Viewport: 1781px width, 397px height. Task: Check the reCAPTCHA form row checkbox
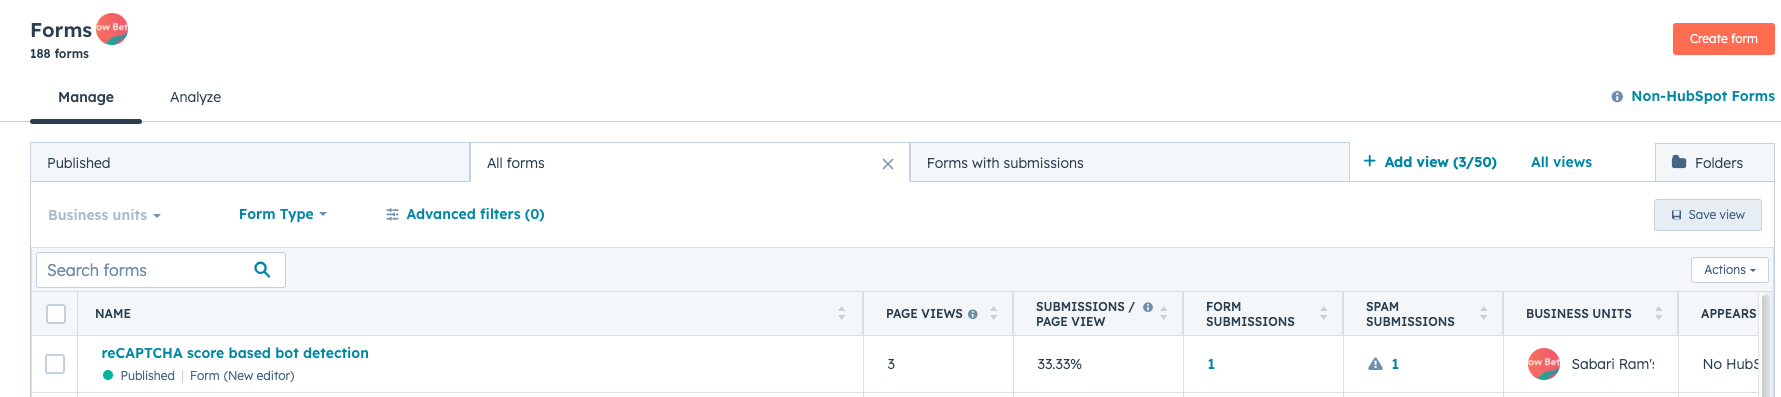click(x=55, y=364)
